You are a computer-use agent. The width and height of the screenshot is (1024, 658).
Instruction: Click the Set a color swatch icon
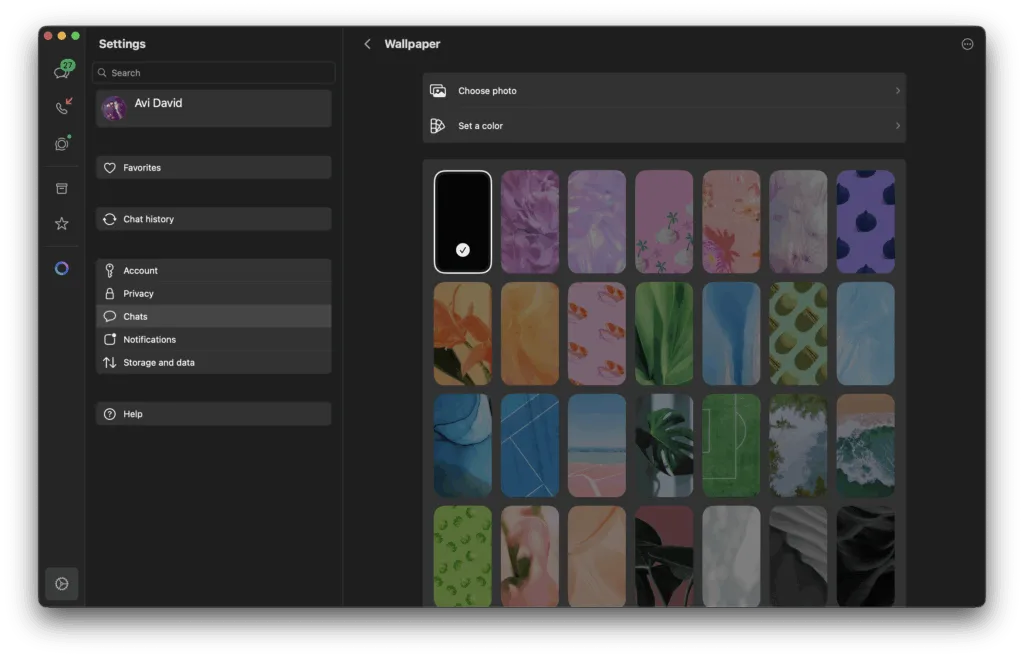pos(438,125)
